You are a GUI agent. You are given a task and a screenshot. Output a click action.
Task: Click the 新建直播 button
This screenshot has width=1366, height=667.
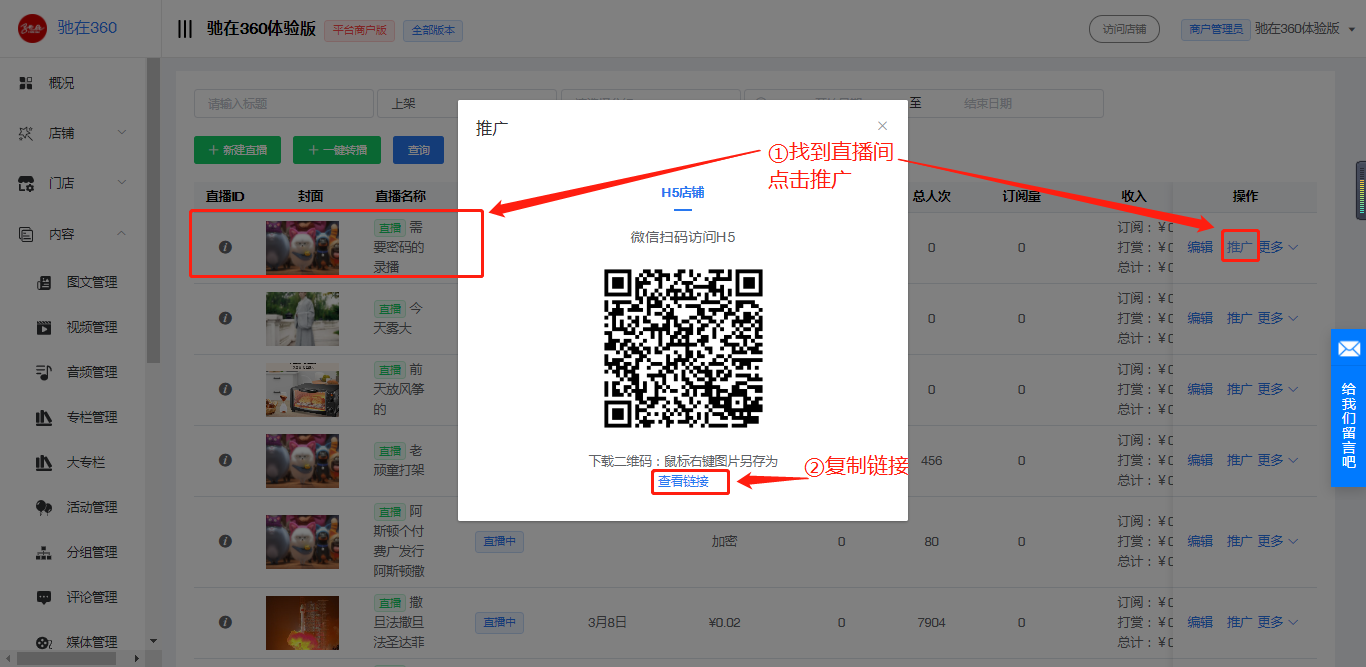click(237, 150)
